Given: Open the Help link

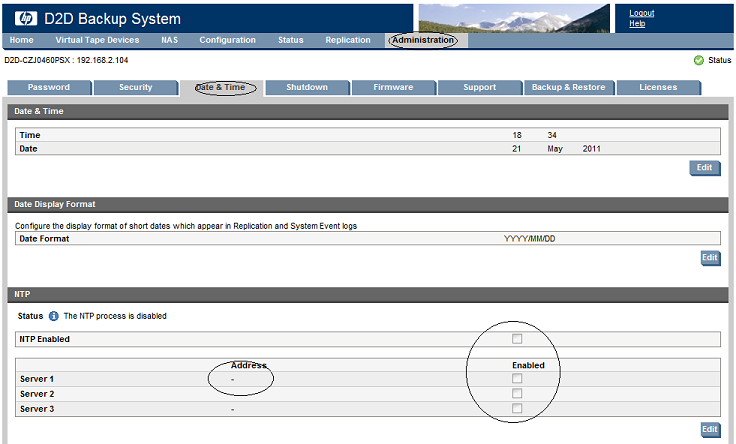Looking at the screenshot, I should click(x=637, y=23).
